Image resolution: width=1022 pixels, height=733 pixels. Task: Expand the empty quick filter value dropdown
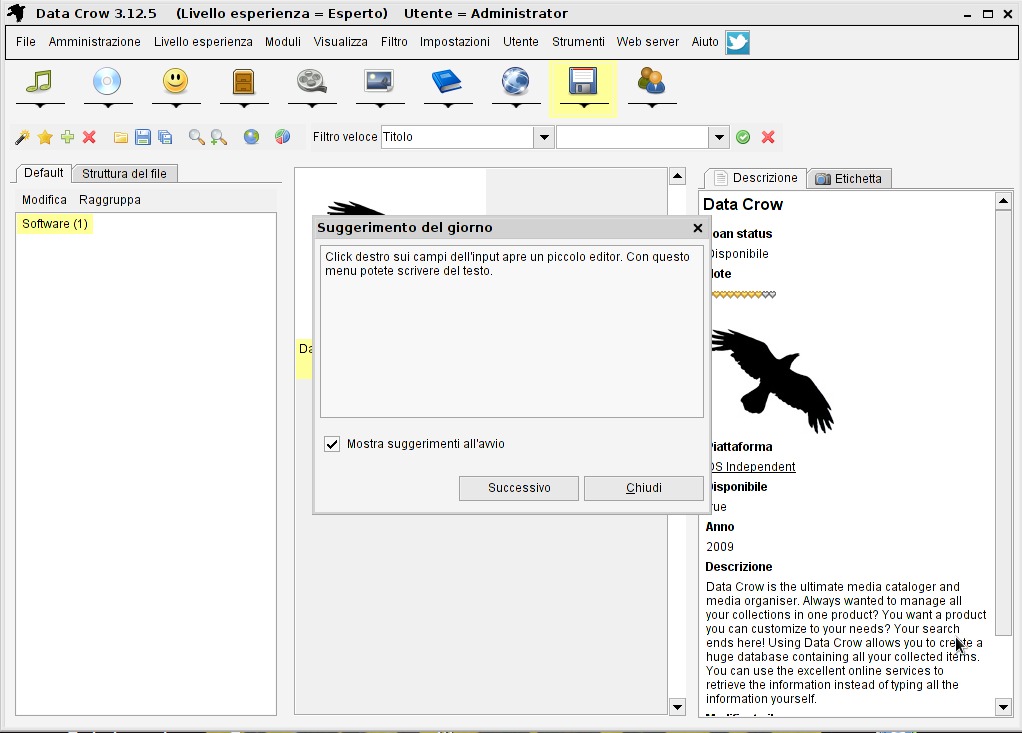pos(719,137)
